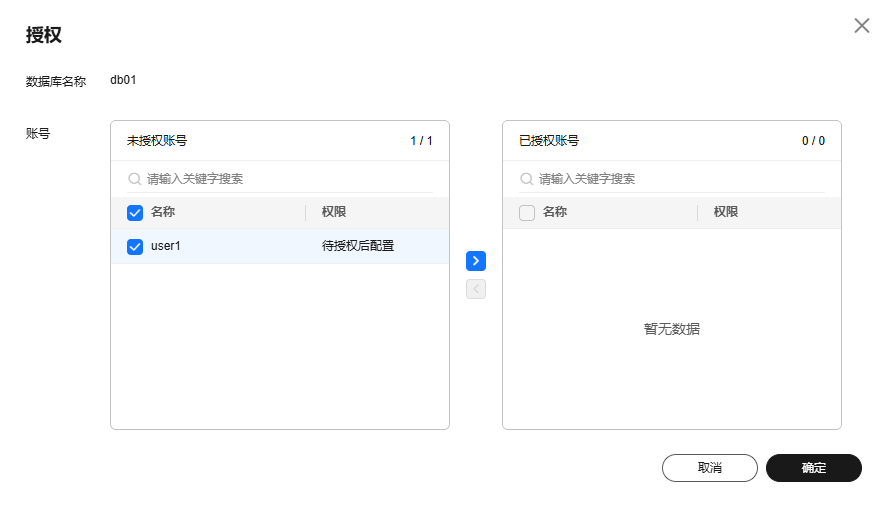This screenshot has width=888, height=506.
Task: Click the 权限 column header in the 已授权账号 panel
Action: coord(726,213)
